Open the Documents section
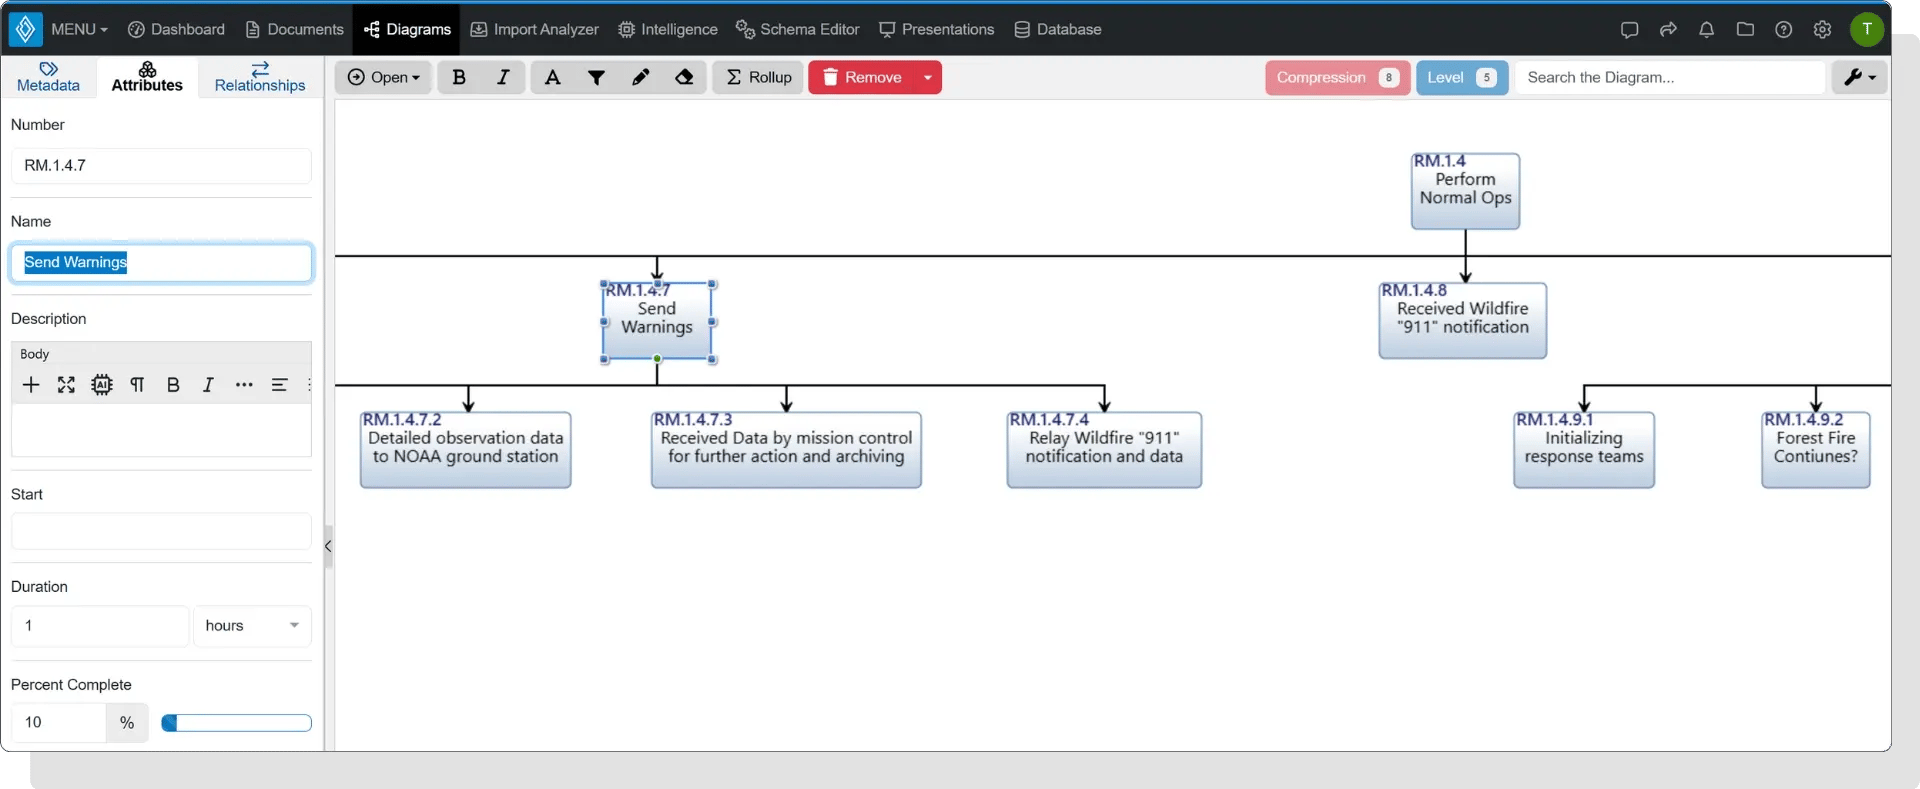This screenshot has width=1920, height=789. click(294, 29)
